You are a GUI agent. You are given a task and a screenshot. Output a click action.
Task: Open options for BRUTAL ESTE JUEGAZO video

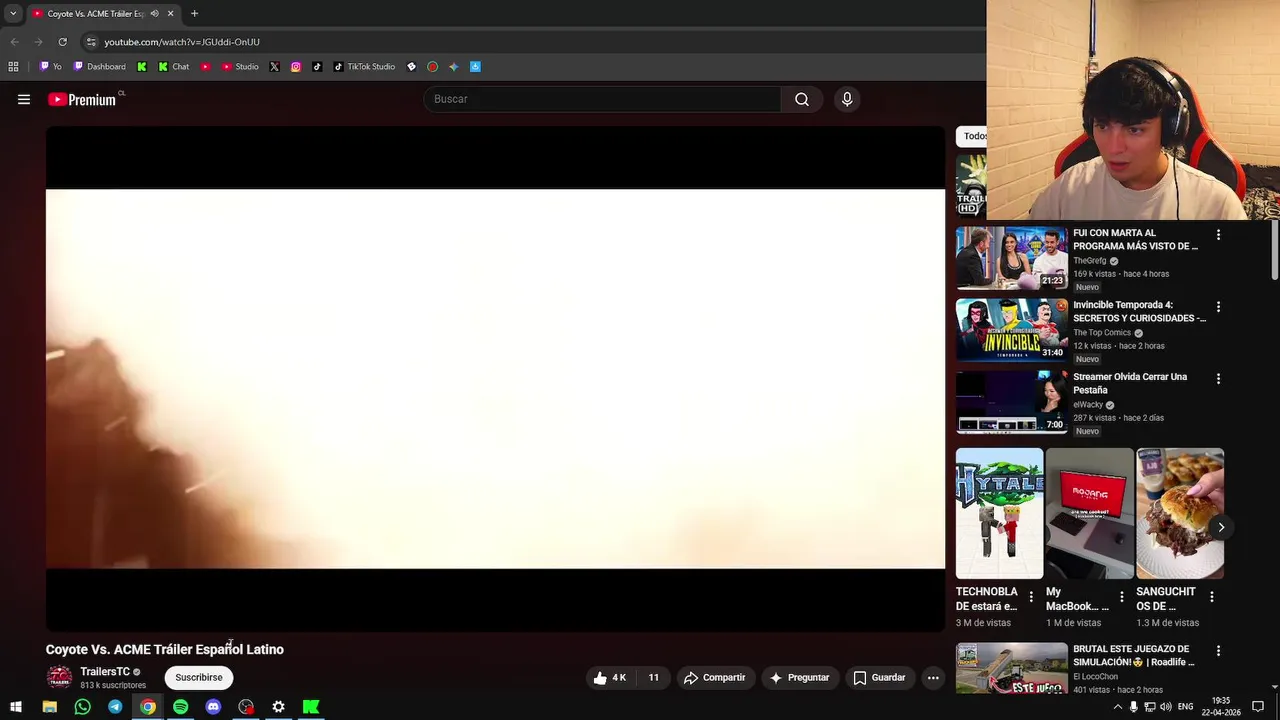(1218, 651)
